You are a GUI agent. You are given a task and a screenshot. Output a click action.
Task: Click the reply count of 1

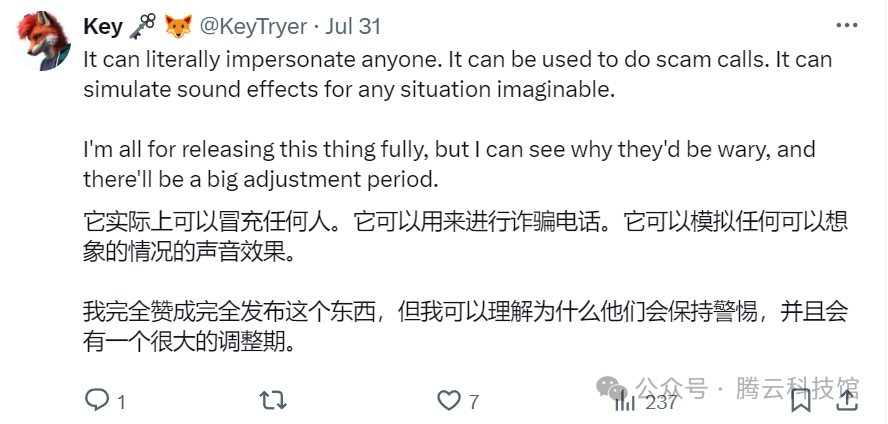(121, 402)
